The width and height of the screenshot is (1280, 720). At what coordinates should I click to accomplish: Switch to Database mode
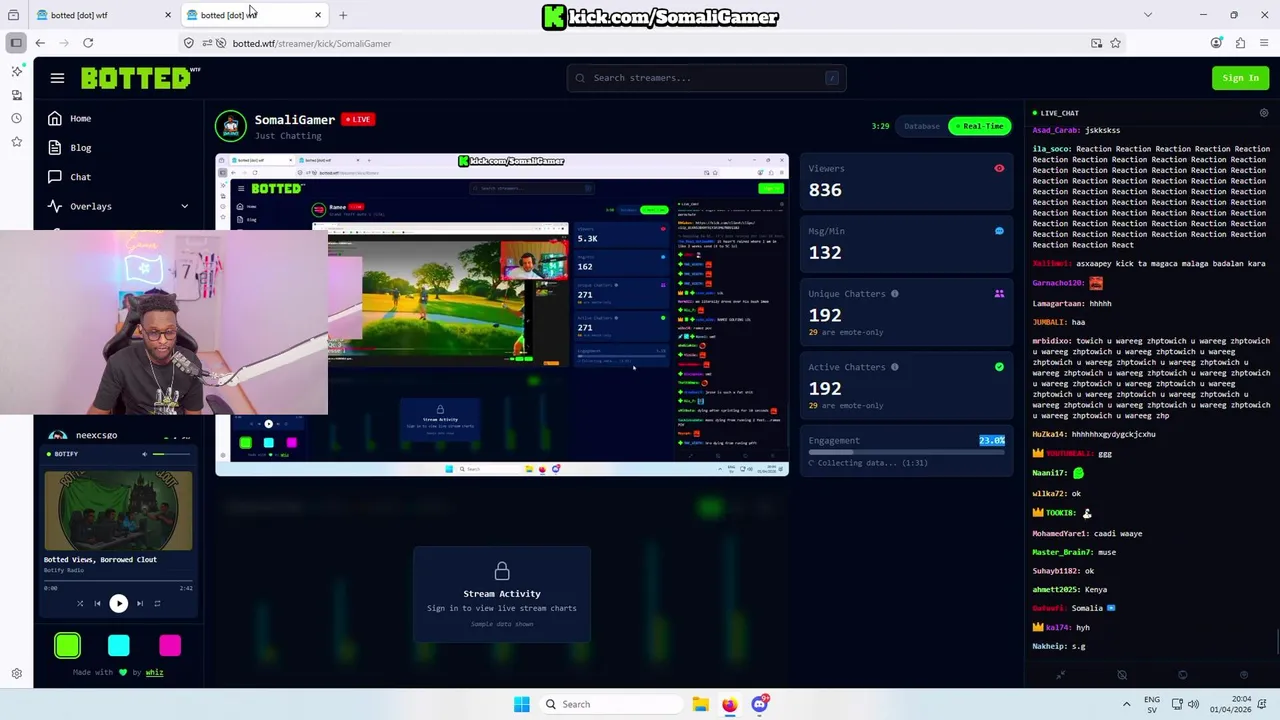(x=922, y=126)
